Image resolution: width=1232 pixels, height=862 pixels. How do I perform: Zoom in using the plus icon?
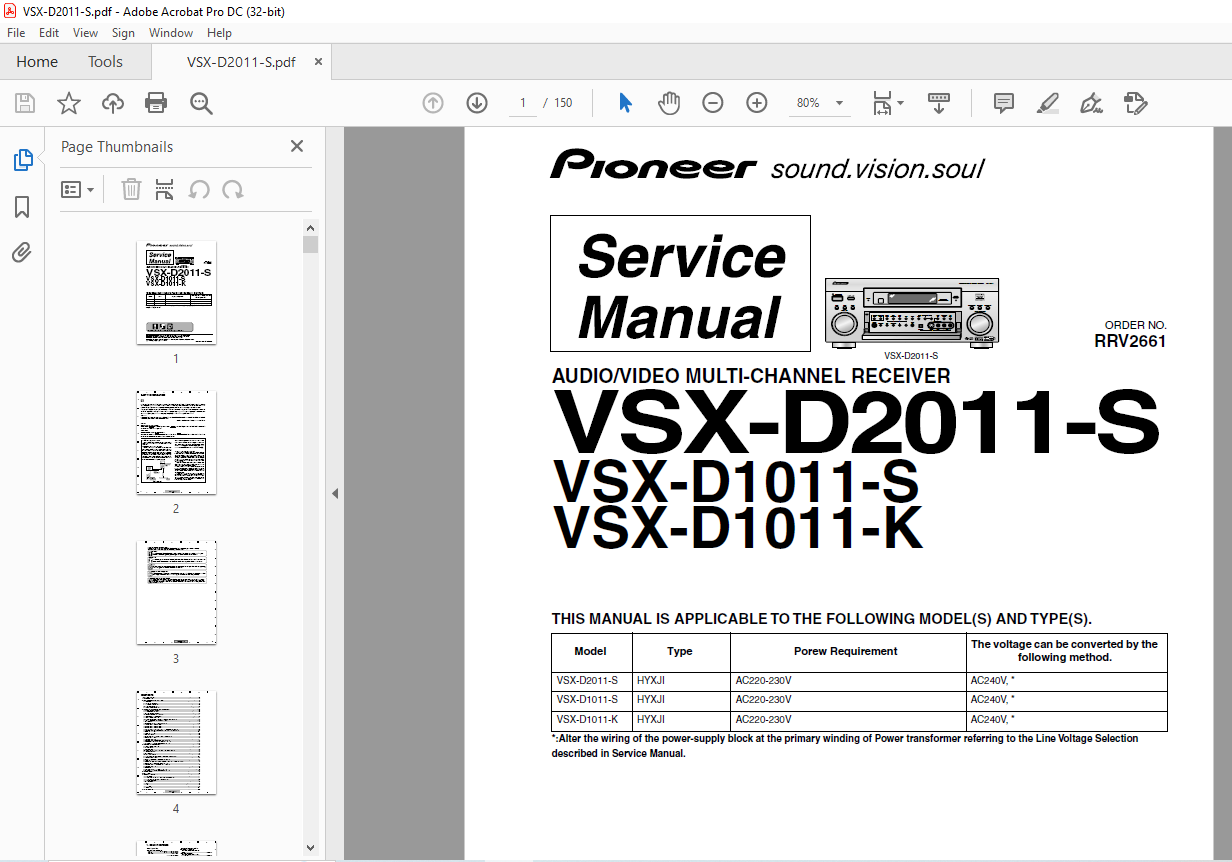point(757,103)
